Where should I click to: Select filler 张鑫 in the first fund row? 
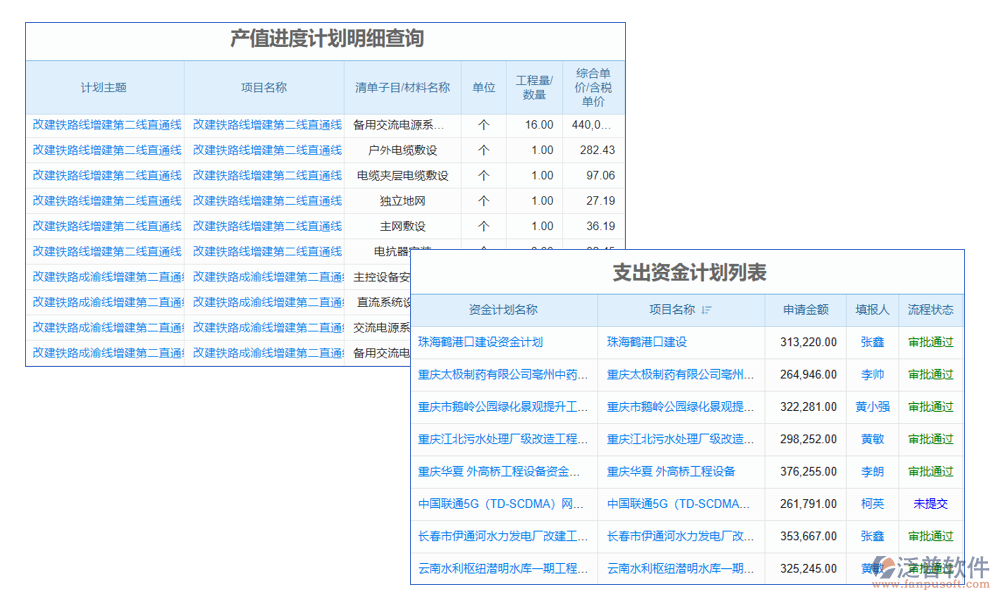click(873, 341)
